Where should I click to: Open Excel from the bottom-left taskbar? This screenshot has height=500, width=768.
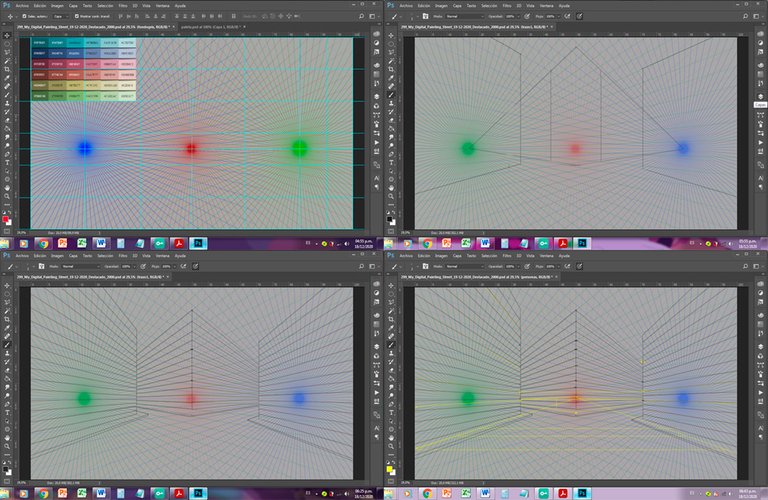[81, 493]
